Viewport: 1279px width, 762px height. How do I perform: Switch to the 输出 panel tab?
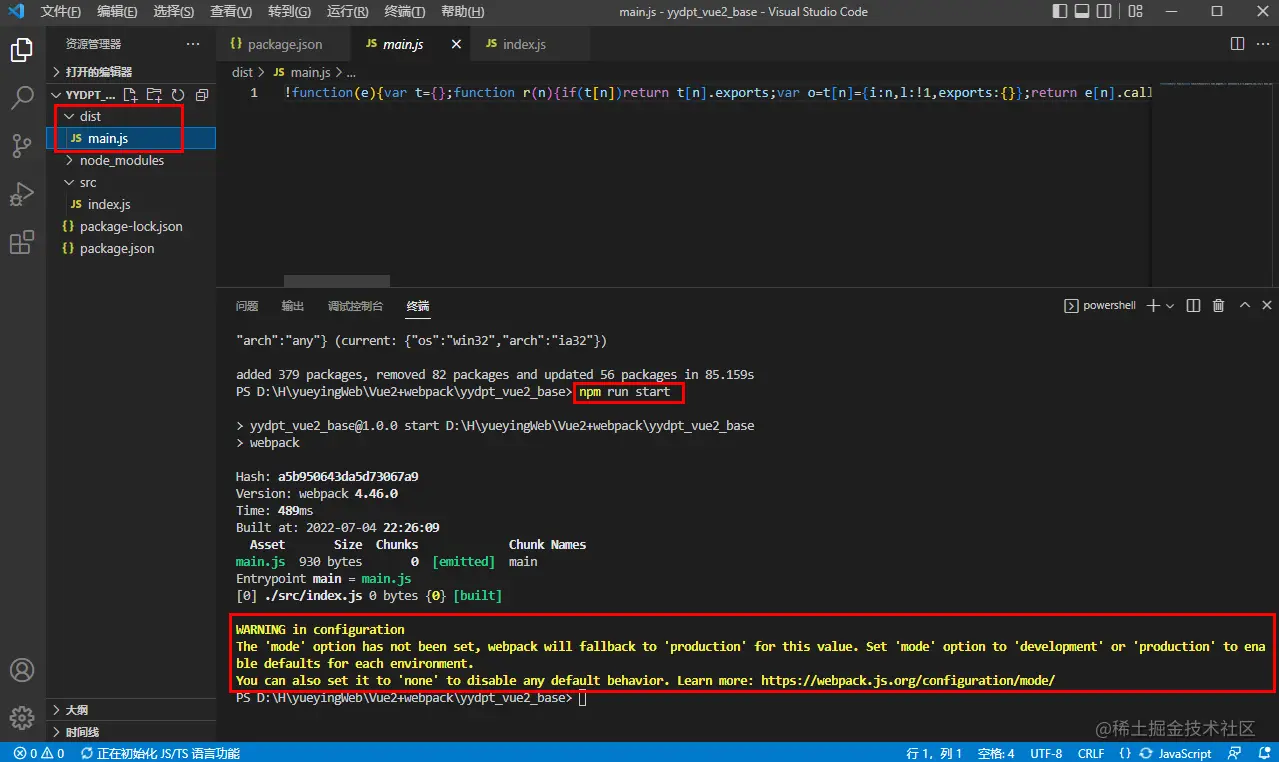pyautogui.click(x=293, y=306)
